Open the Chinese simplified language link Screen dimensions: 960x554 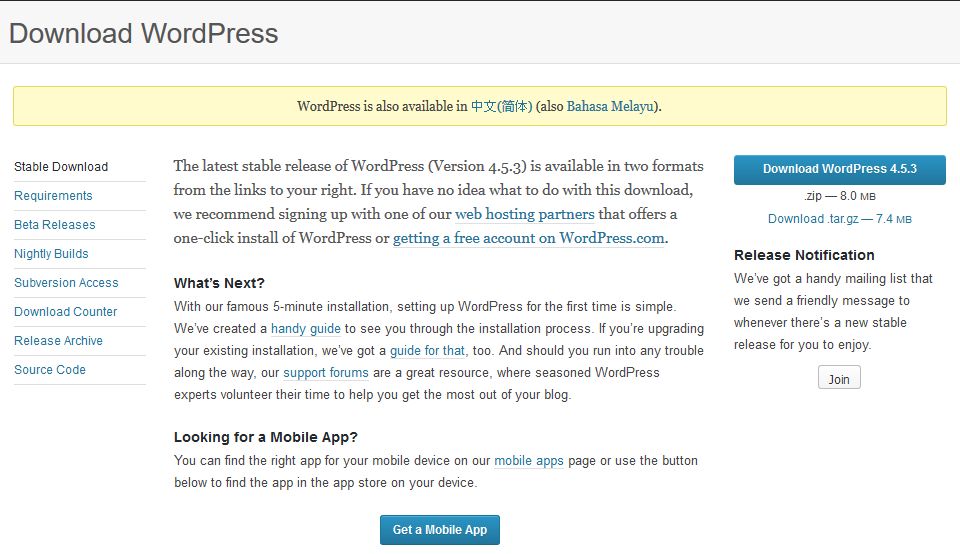tap(501, 106)
